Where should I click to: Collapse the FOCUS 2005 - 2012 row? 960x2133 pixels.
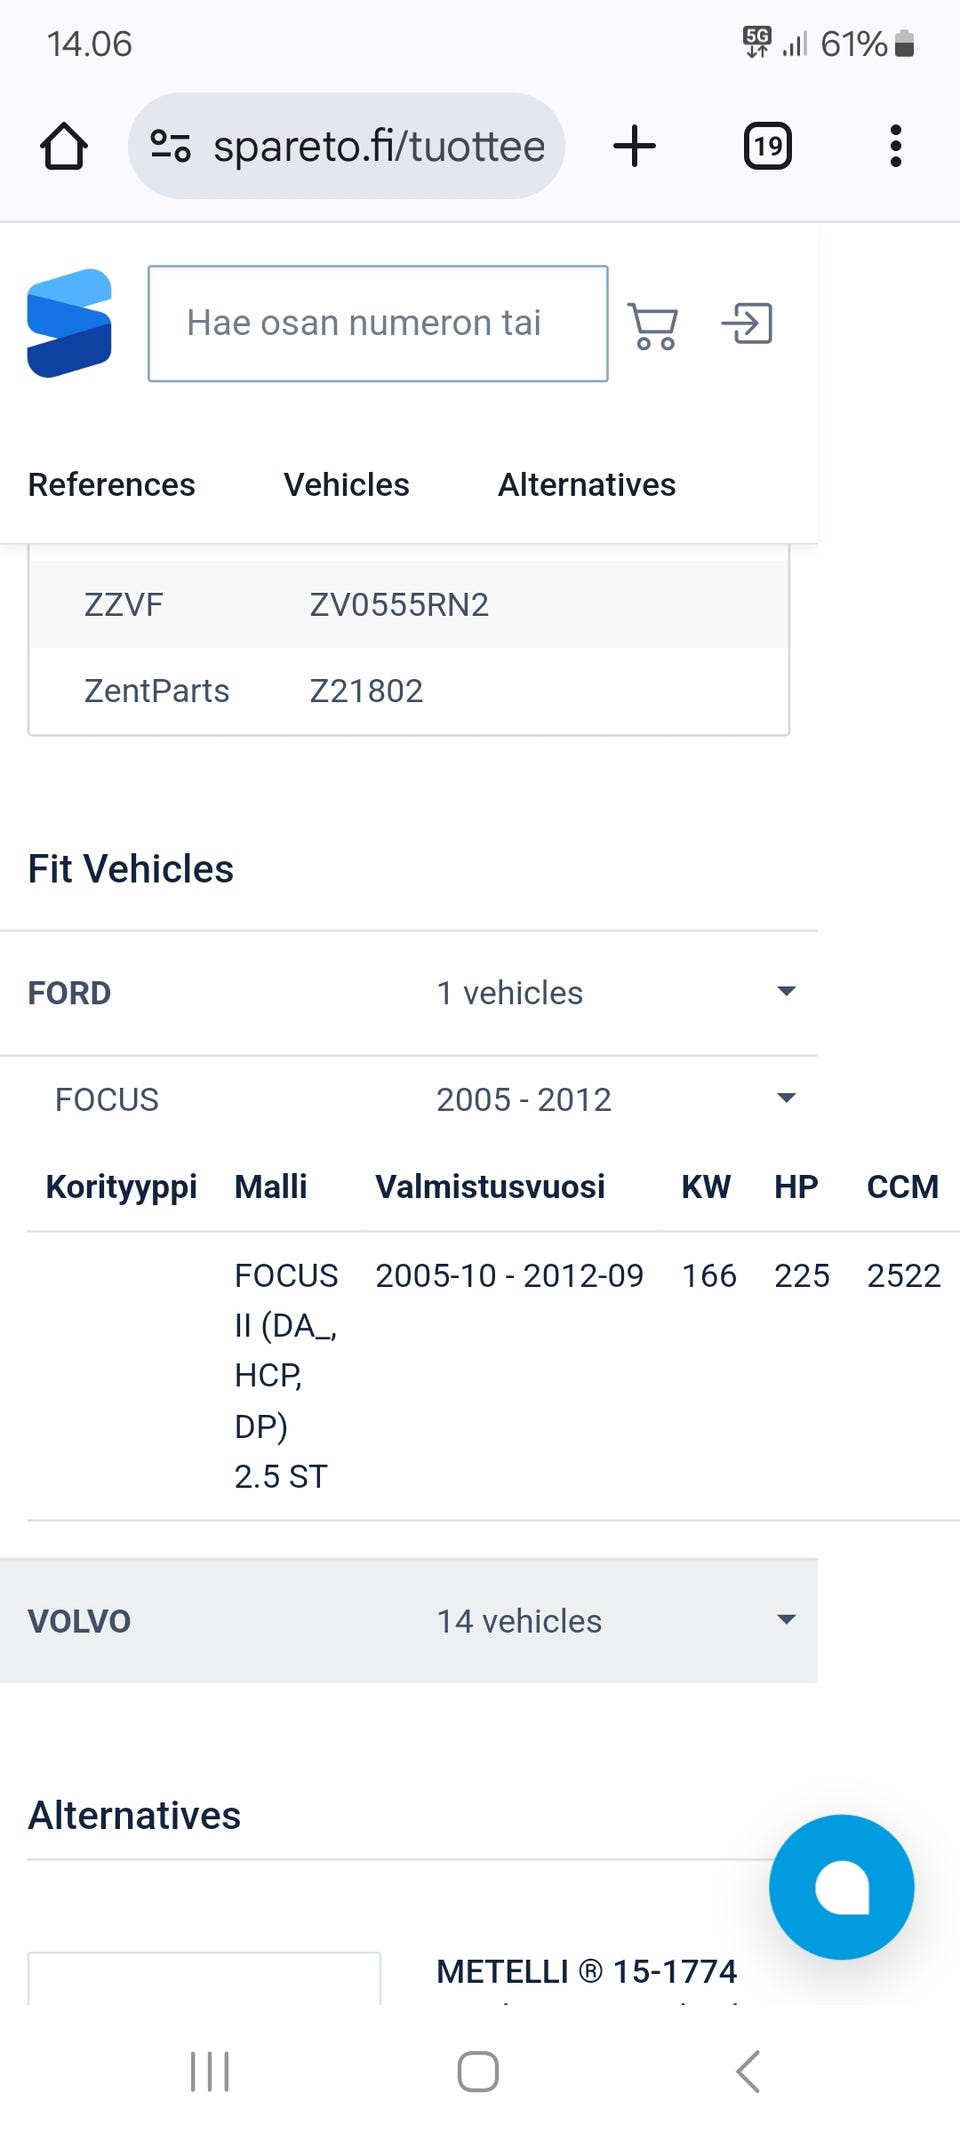[x=786, y=1099]
